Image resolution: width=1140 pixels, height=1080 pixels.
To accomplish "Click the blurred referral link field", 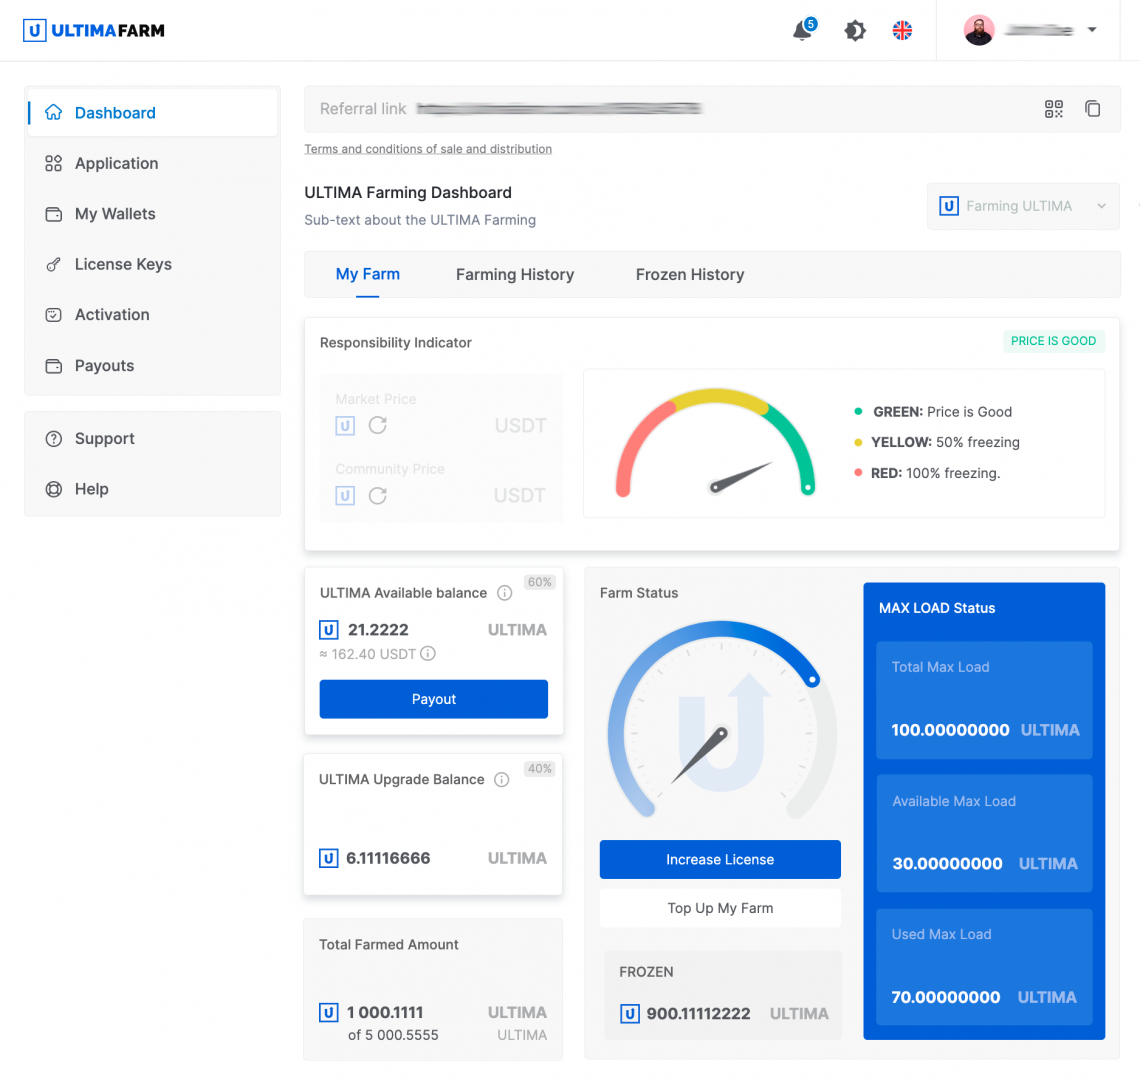I will tap(559, 108).
